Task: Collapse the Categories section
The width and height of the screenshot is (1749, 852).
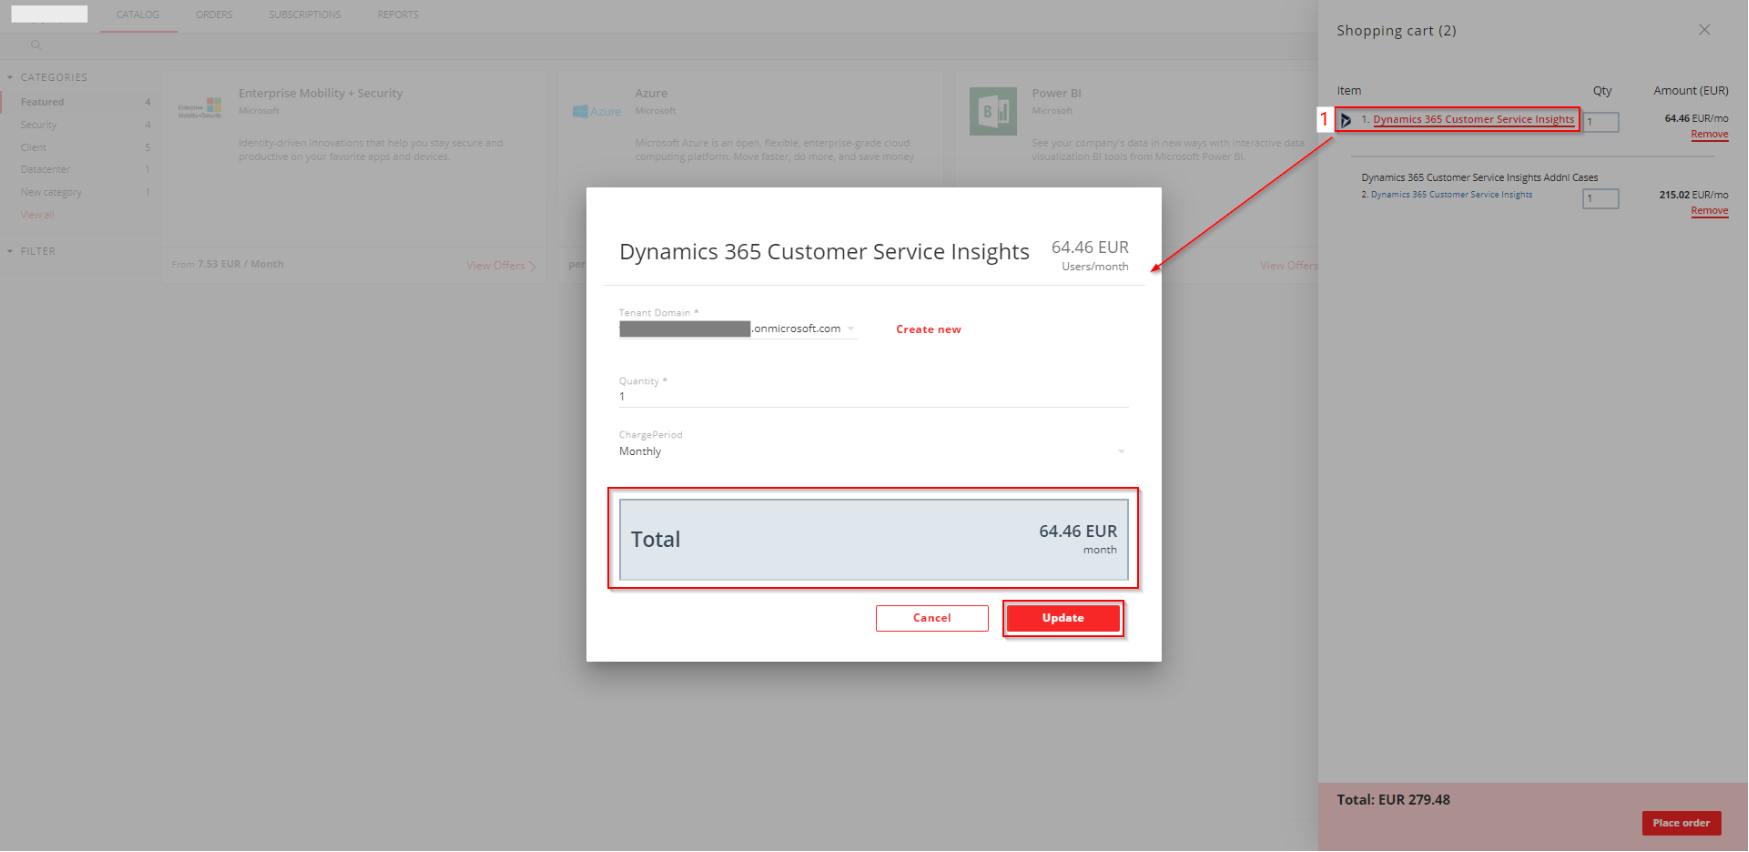Action: 10,77
